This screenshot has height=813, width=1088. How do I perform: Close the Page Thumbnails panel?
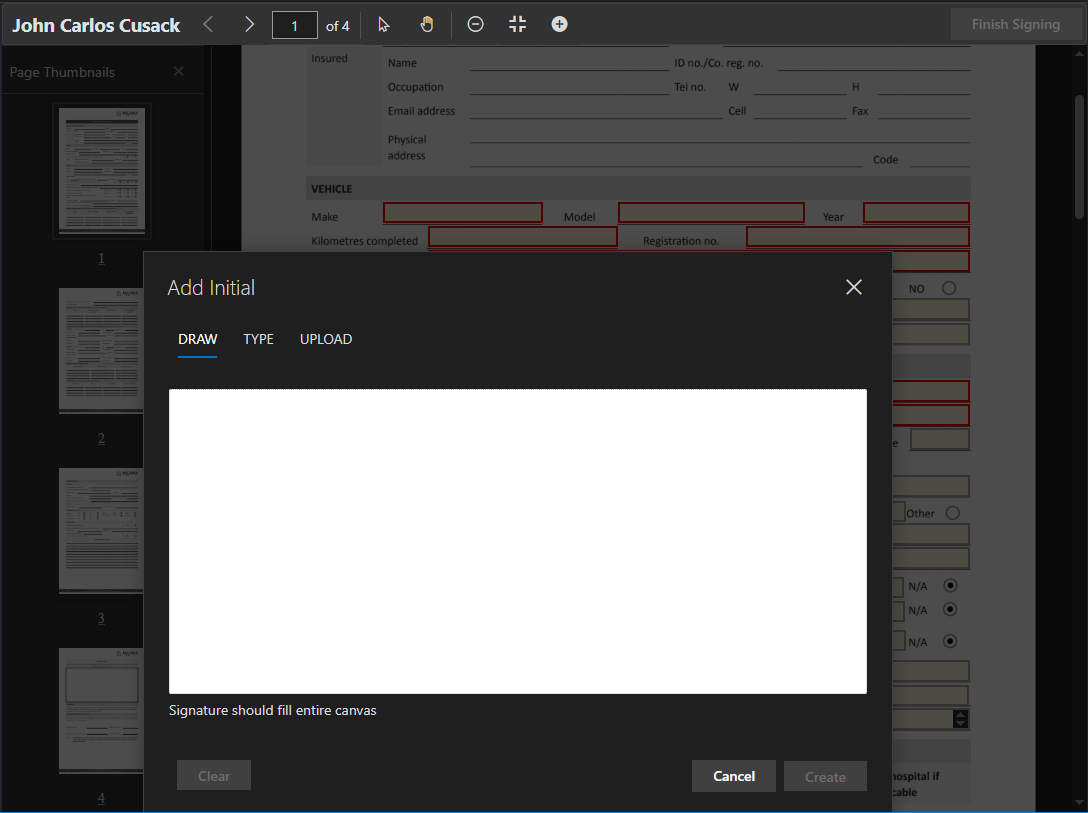click(x=178, y=71)
